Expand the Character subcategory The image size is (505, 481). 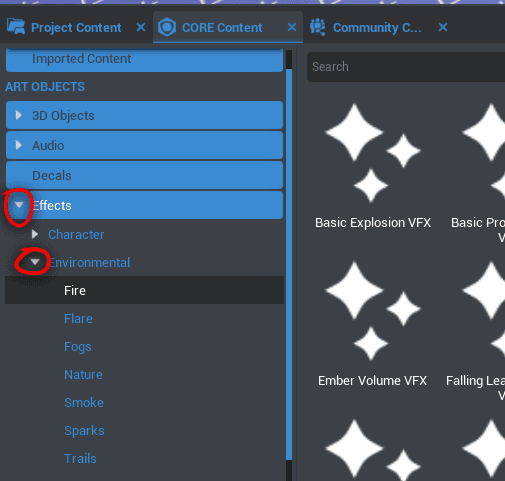pos(35,234)
